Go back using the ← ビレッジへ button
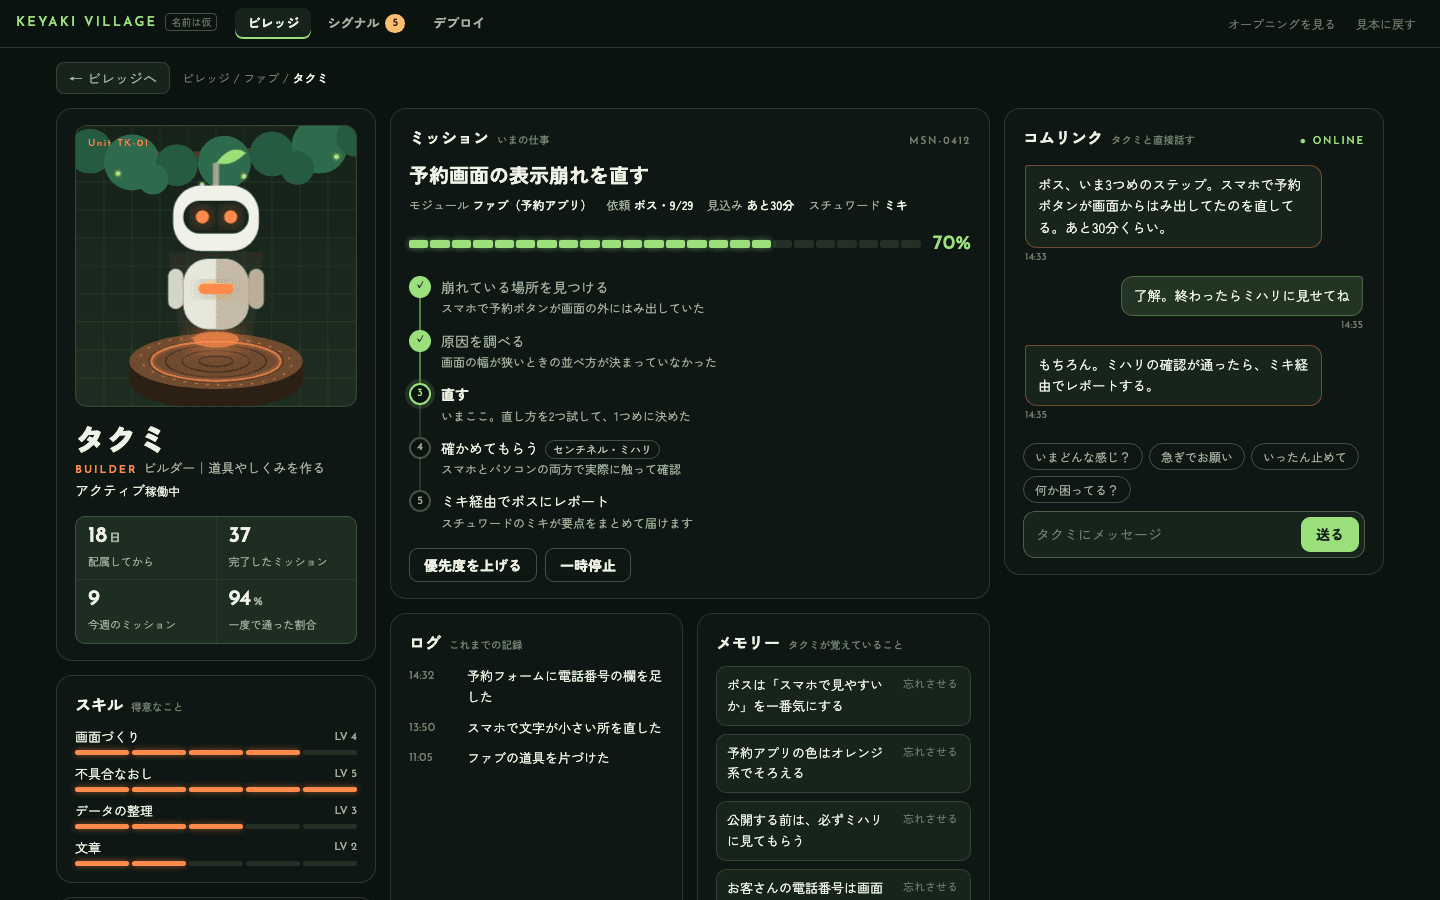 click(x=113, y=78)
